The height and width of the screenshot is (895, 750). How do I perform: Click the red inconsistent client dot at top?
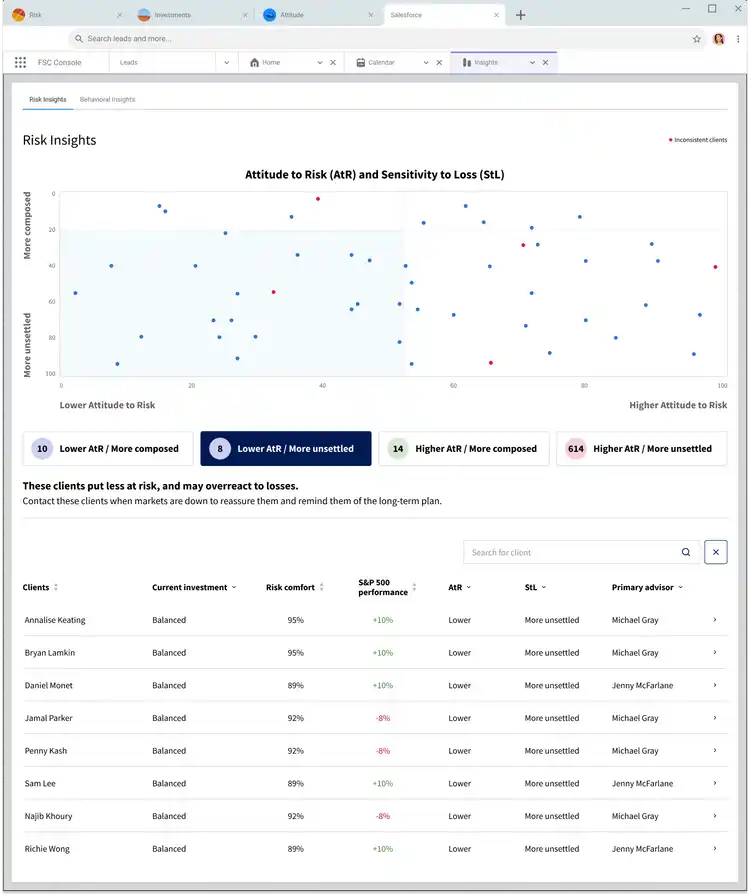point(318,199)
